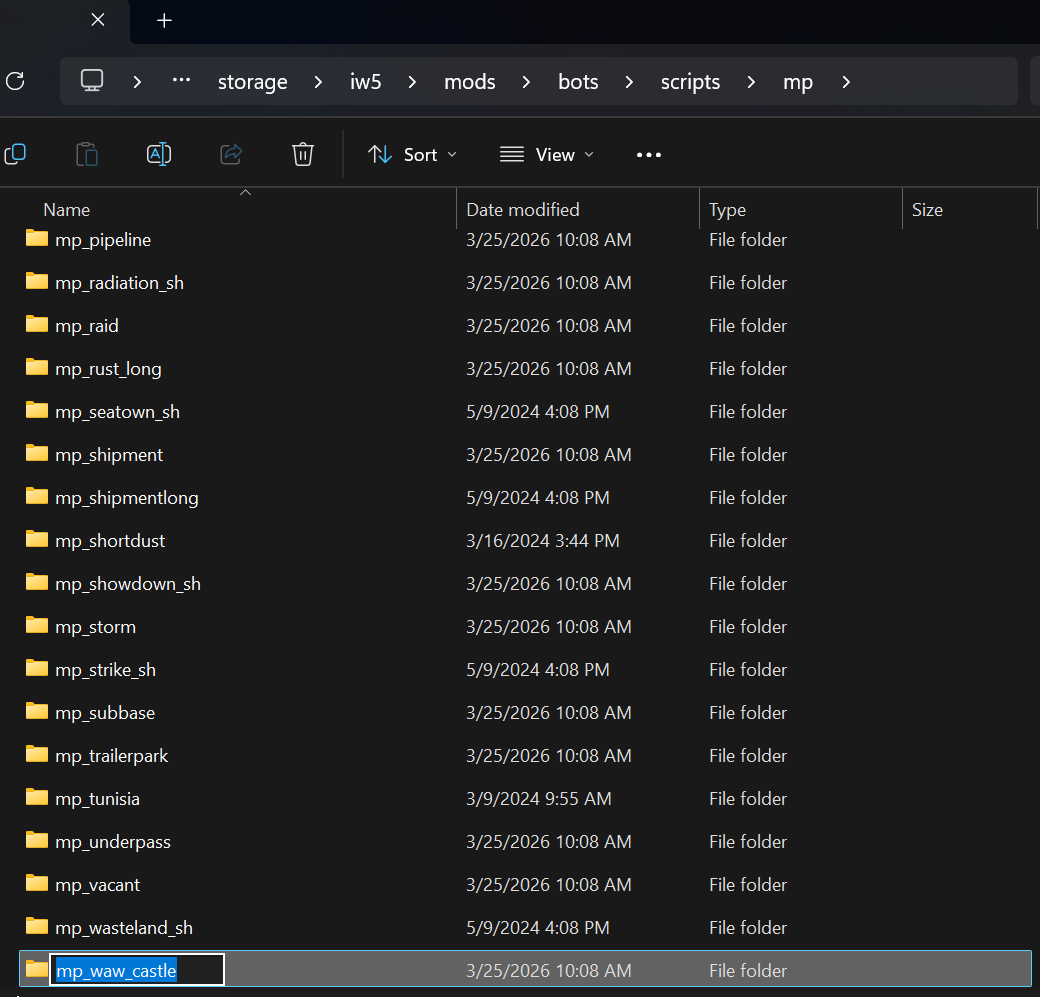Sort by the Size column header
The height and width of the screenshot is (997, 1040).
[927, 210]
